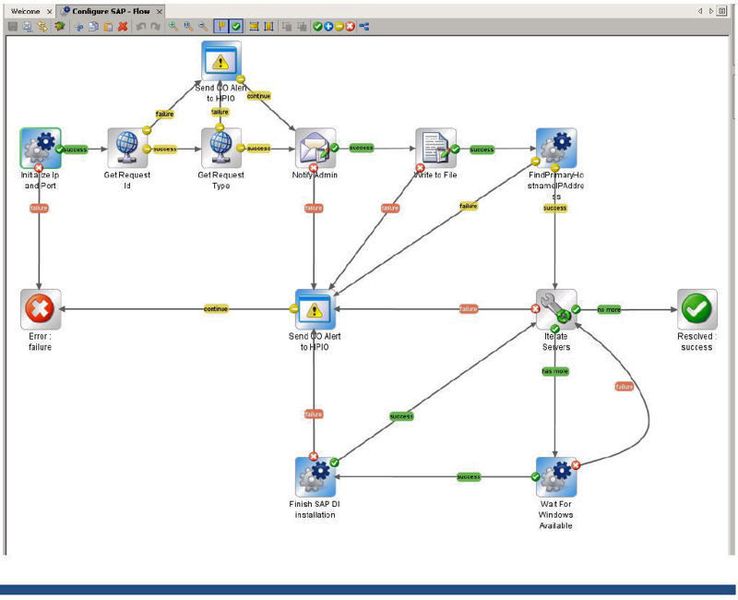Click the blue share/connect icon at the toolbar's end

tap(364, 26)
